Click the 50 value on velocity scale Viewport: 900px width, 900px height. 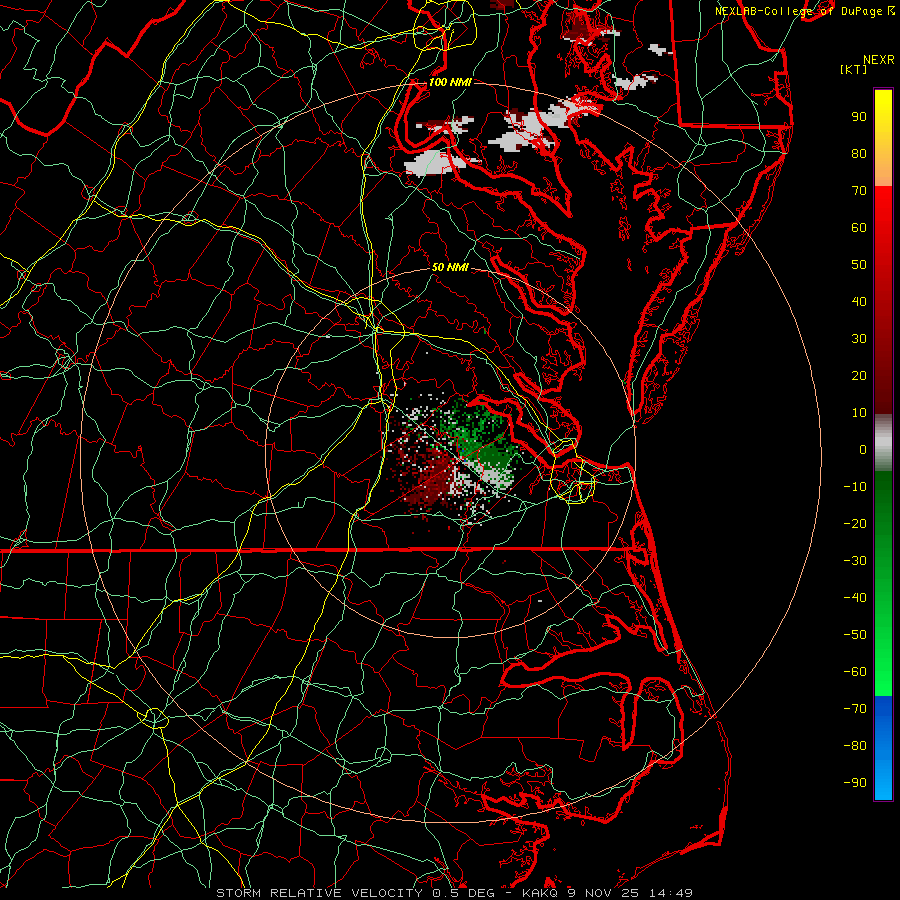point(859,265)
